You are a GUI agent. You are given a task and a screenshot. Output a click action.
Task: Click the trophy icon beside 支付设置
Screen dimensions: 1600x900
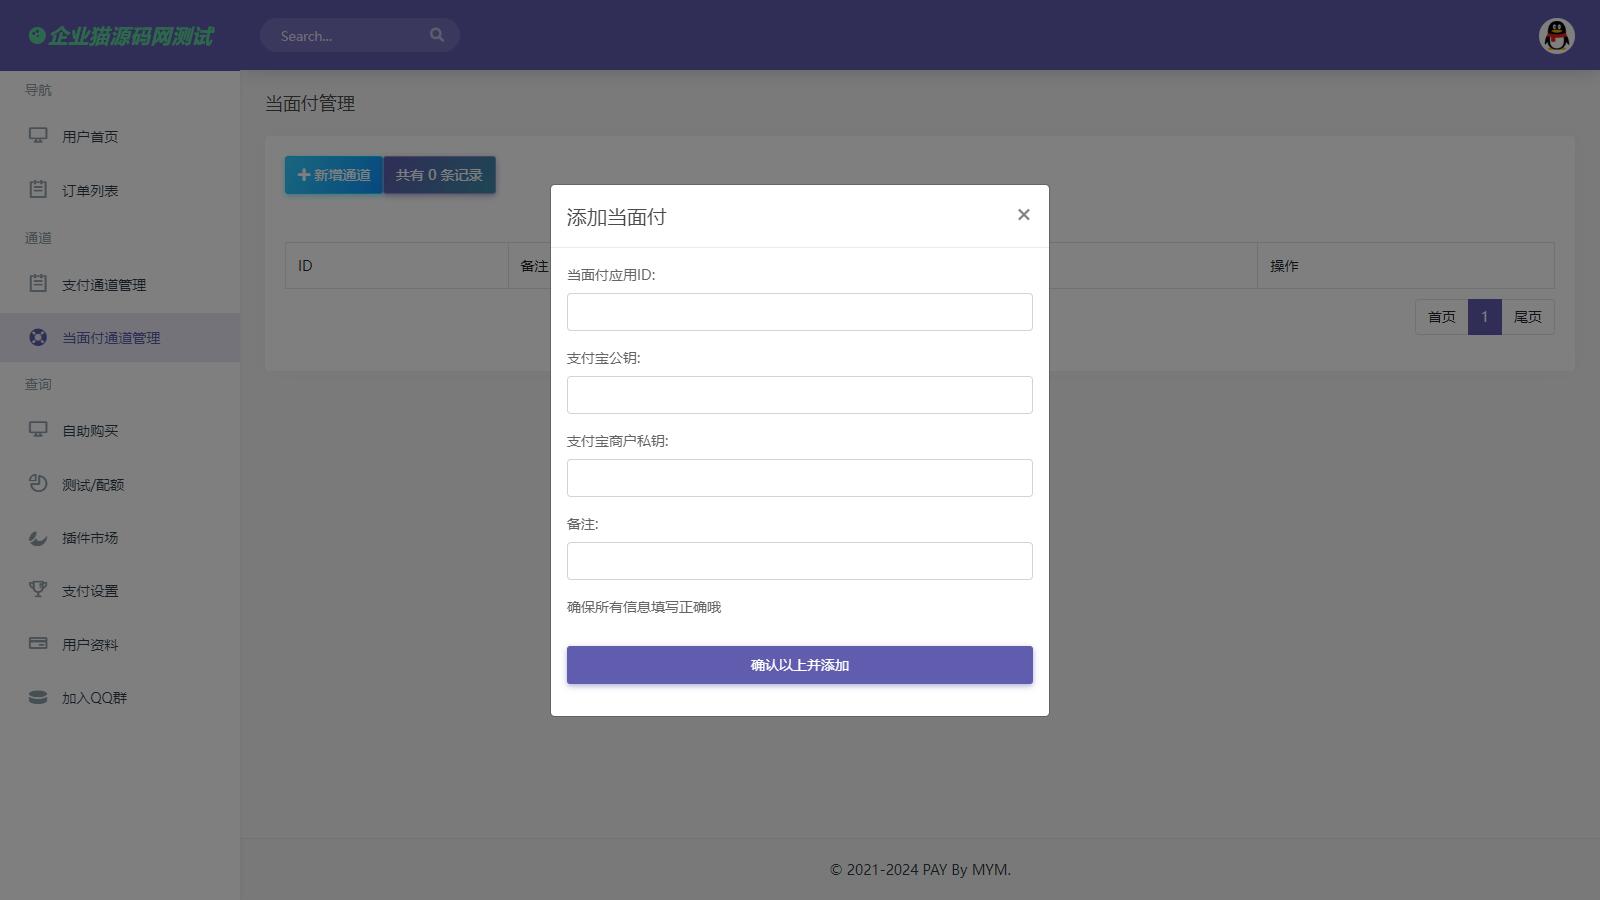click(x=38, y=590)
